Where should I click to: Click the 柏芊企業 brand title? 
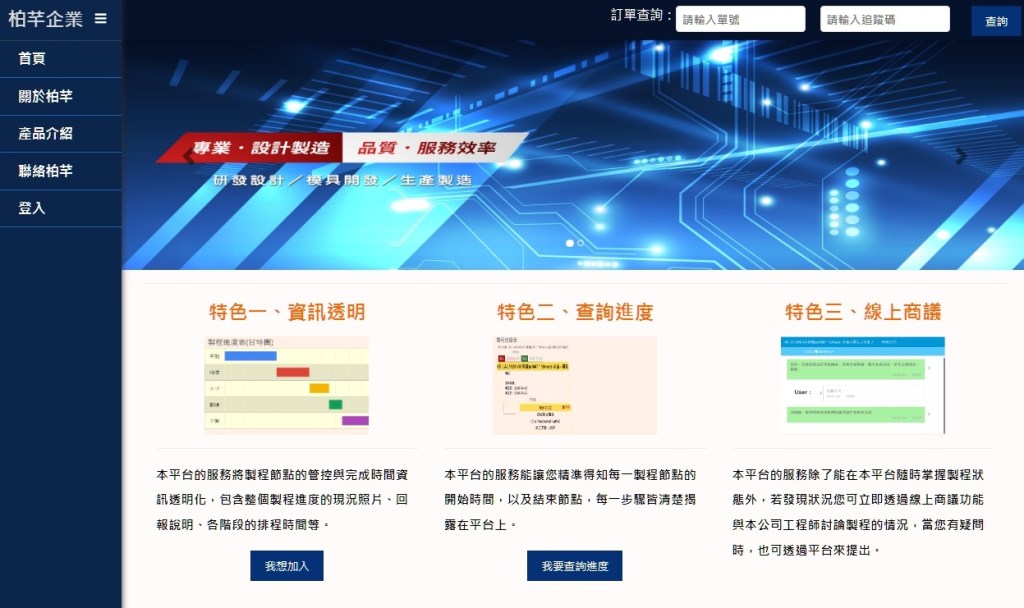pyautogui.click(x=45, y=18)
